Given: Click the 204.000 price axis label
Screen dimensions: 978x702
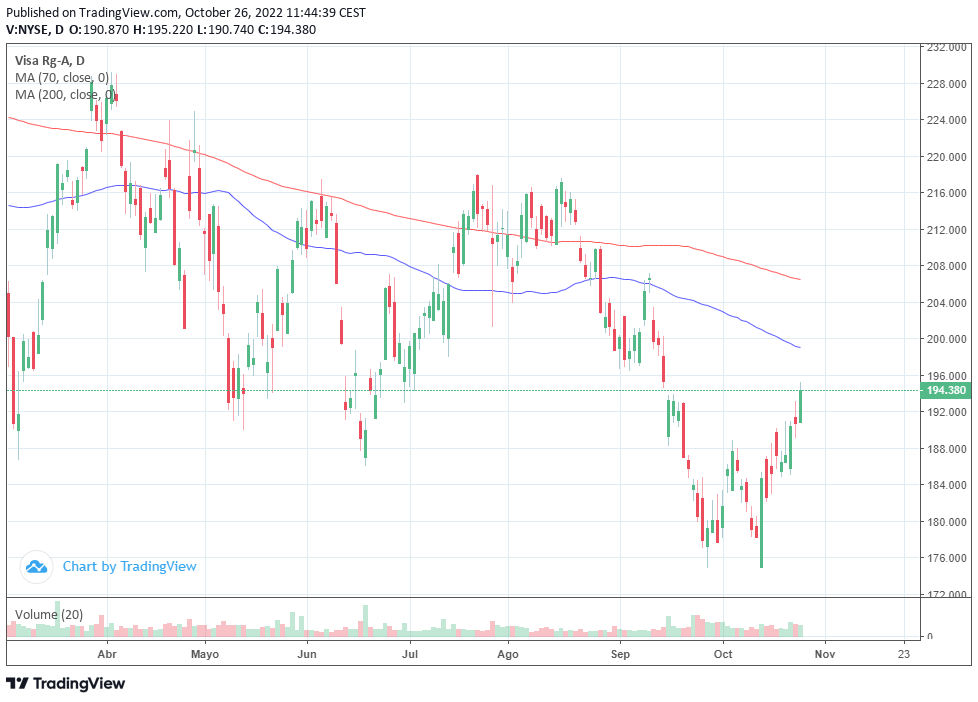Looking at the screenshot, I should tap(947, 303).
